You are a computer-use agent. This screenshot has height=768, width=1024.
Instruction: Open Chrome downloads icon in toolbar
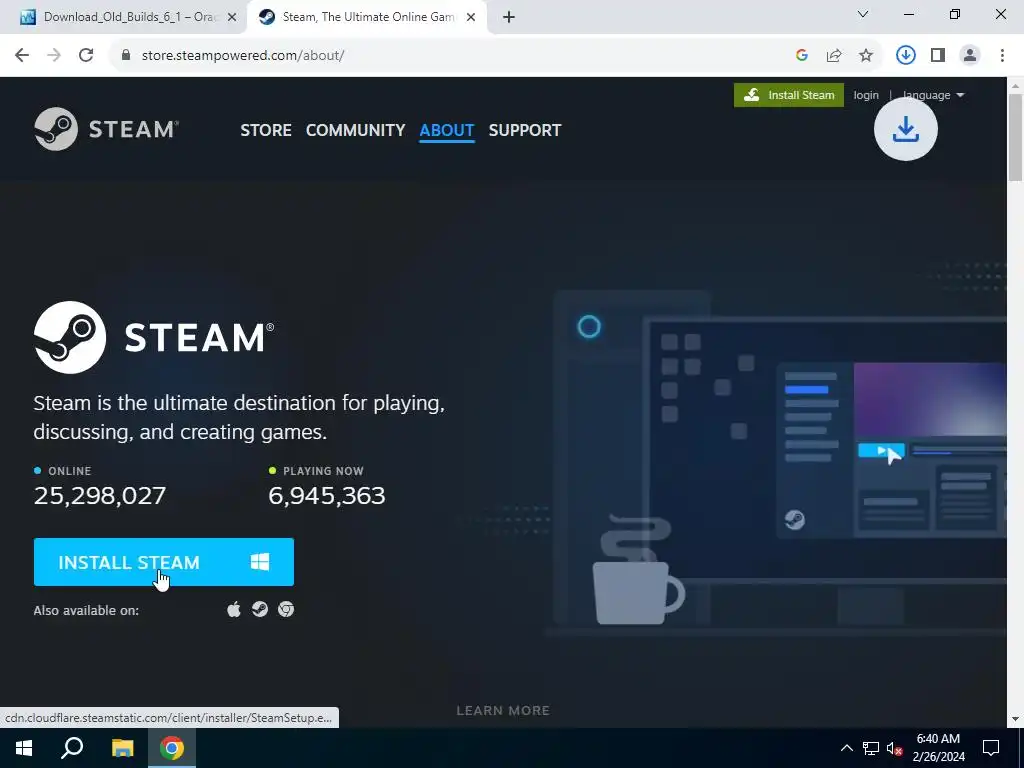pyautogui.click(x=905, y=56)
